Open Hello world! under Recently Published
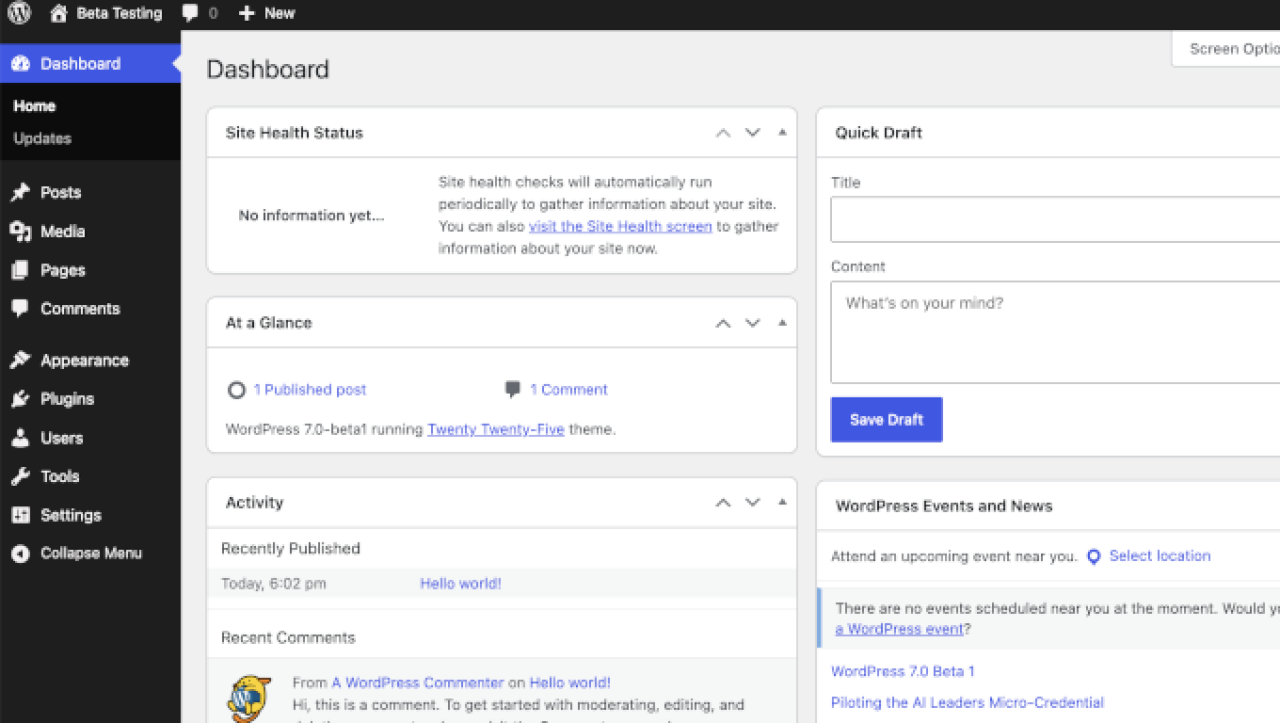Screen dimensions: 1280x723 pyautogui.click(x=460, y=584)
